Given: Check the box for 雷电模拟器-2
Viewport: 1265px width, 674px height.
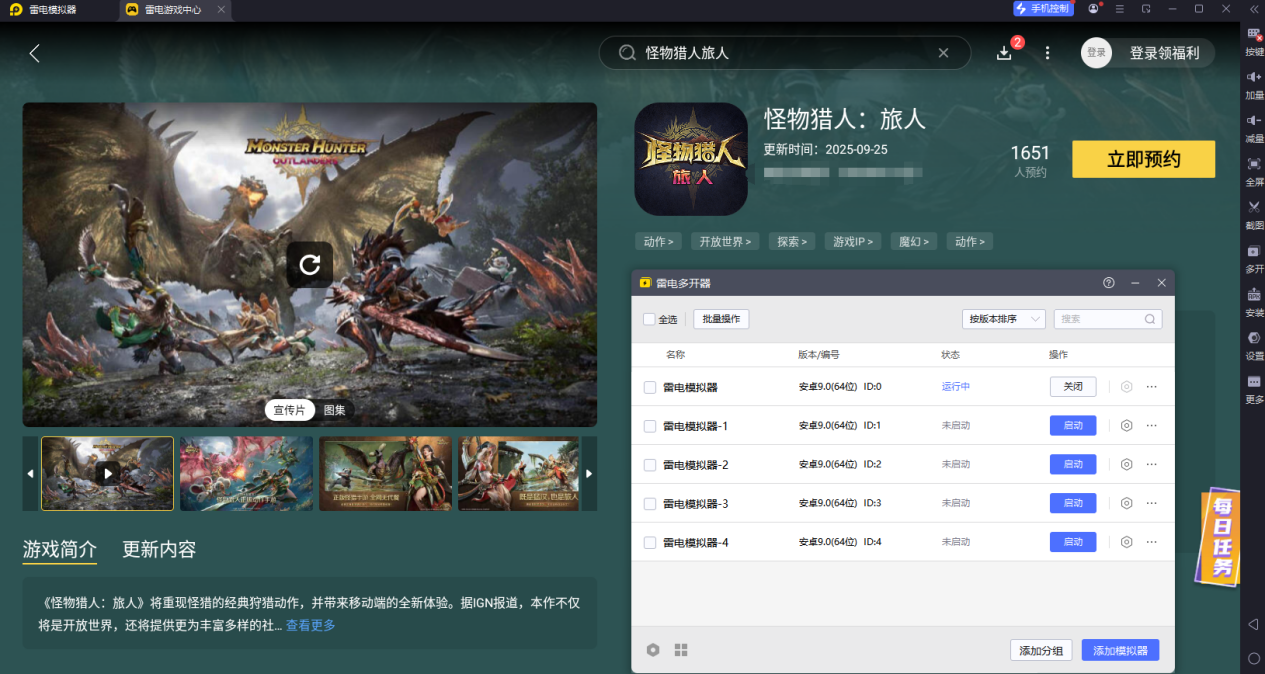Looking at the screenshot, I should [x=650, y=465].
